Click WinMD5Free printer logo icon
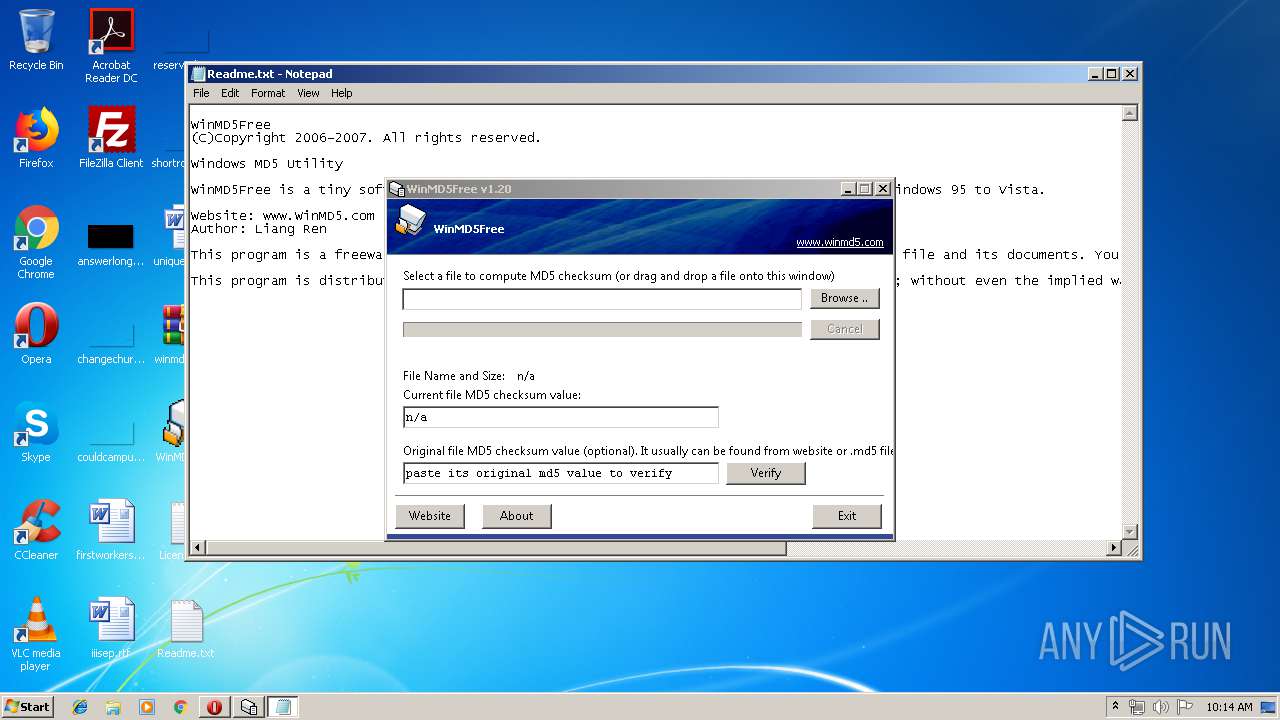Screen dimensions: 1280x720 pyautogui.click(x=411, y=219)
